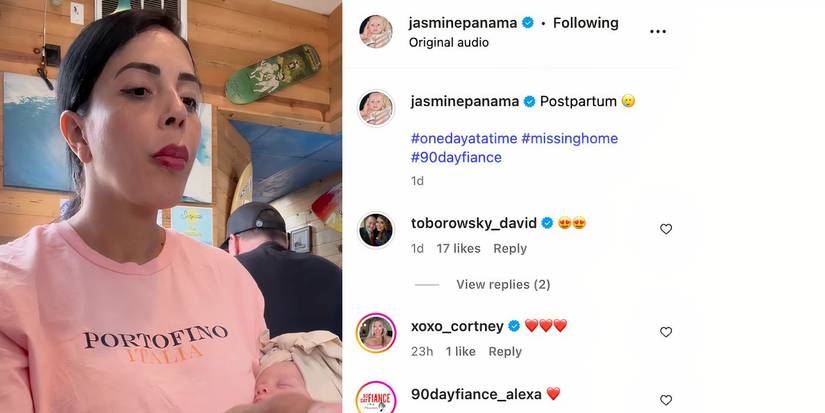Reply to toborowsky_david's comment
Screen dimensions: 825x413
[x=510, y=248]
